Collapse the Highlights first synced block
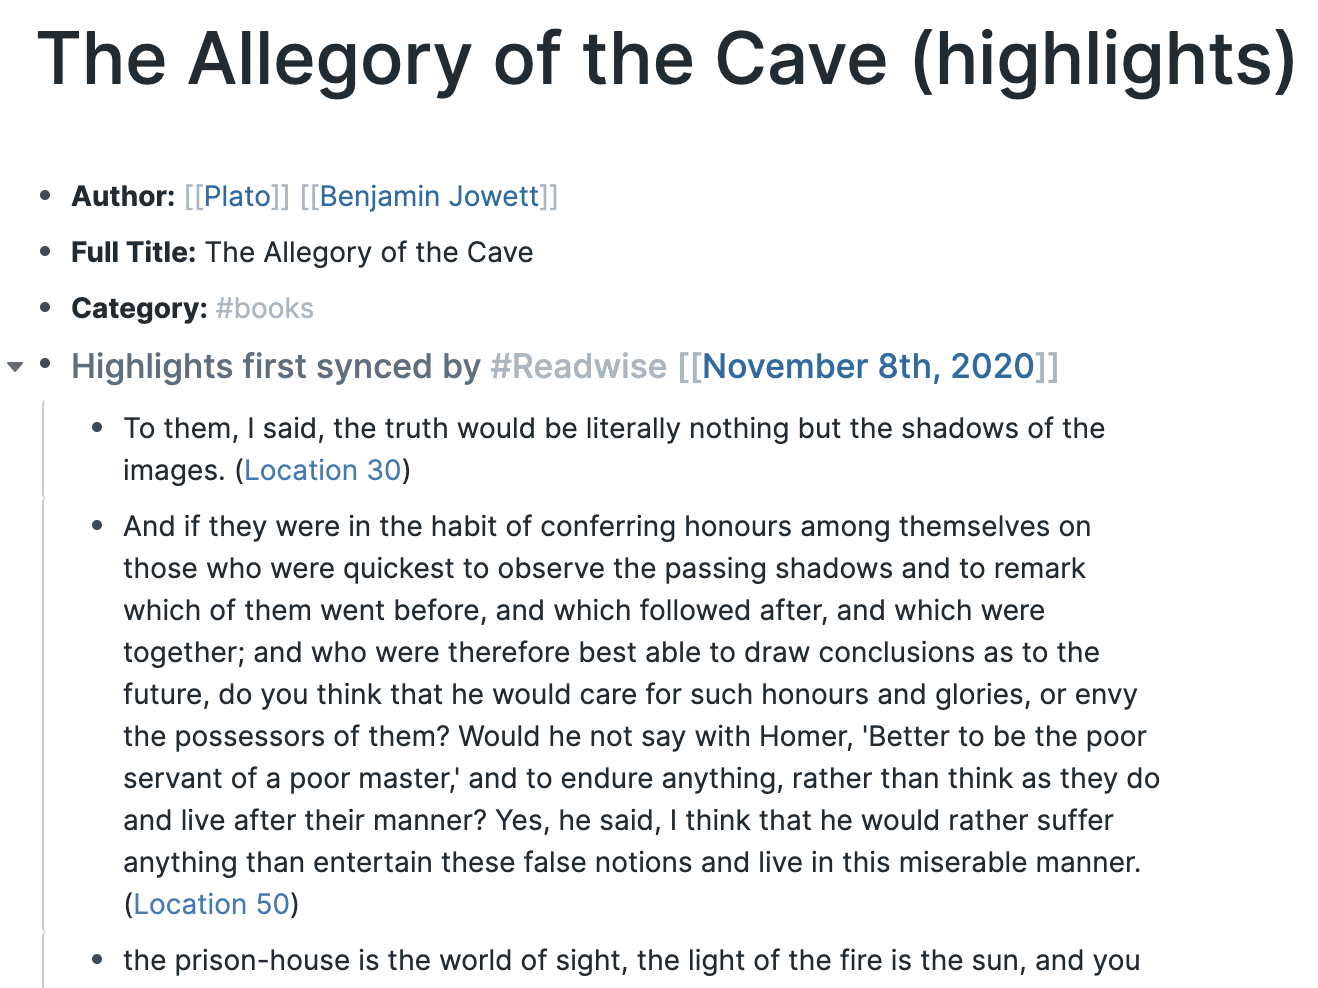 tap(15, 367)
